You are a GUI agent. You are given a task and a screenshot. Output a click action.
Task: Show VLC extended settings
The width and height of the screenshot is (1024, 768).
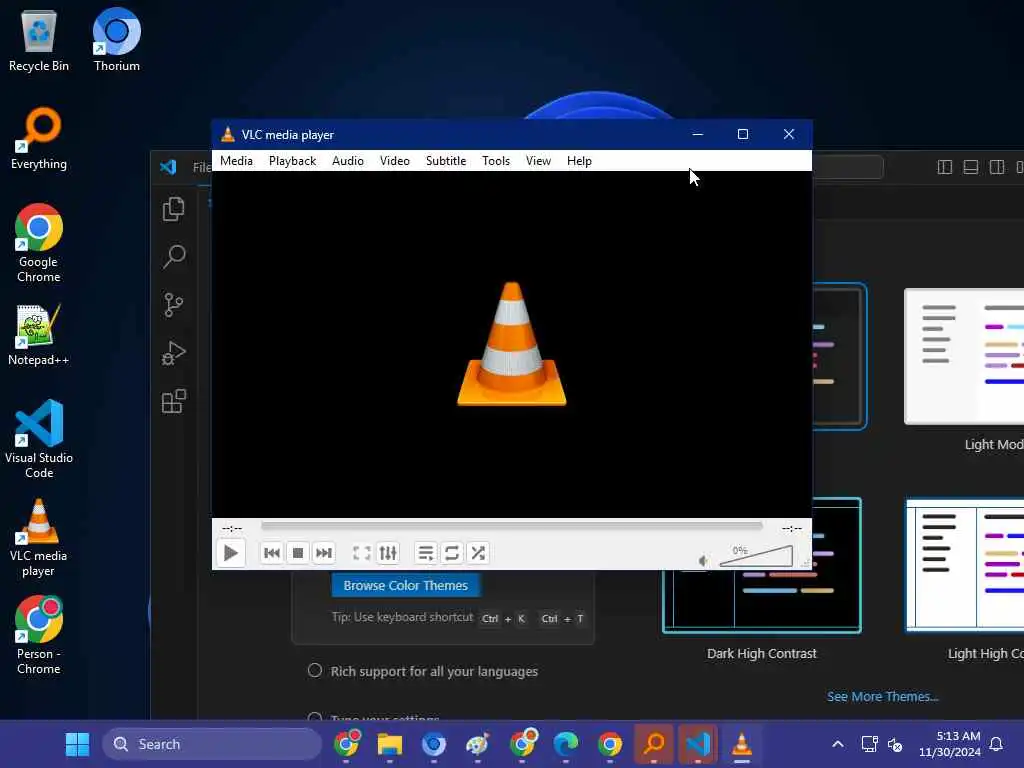[x=388, y=553]
